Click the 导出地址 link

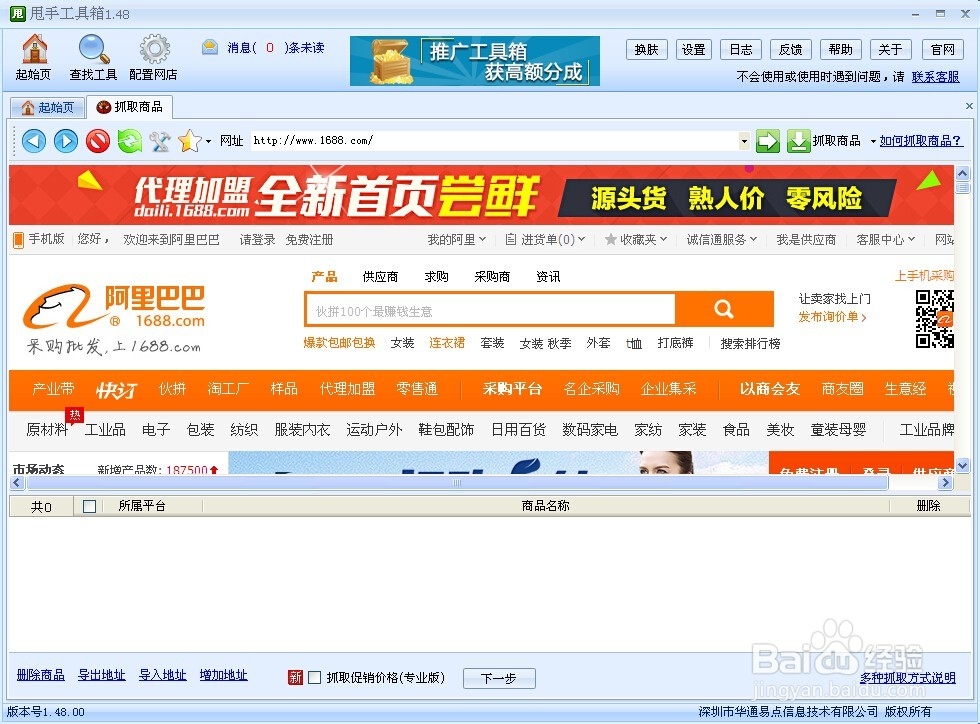click(x=102, y=675)
